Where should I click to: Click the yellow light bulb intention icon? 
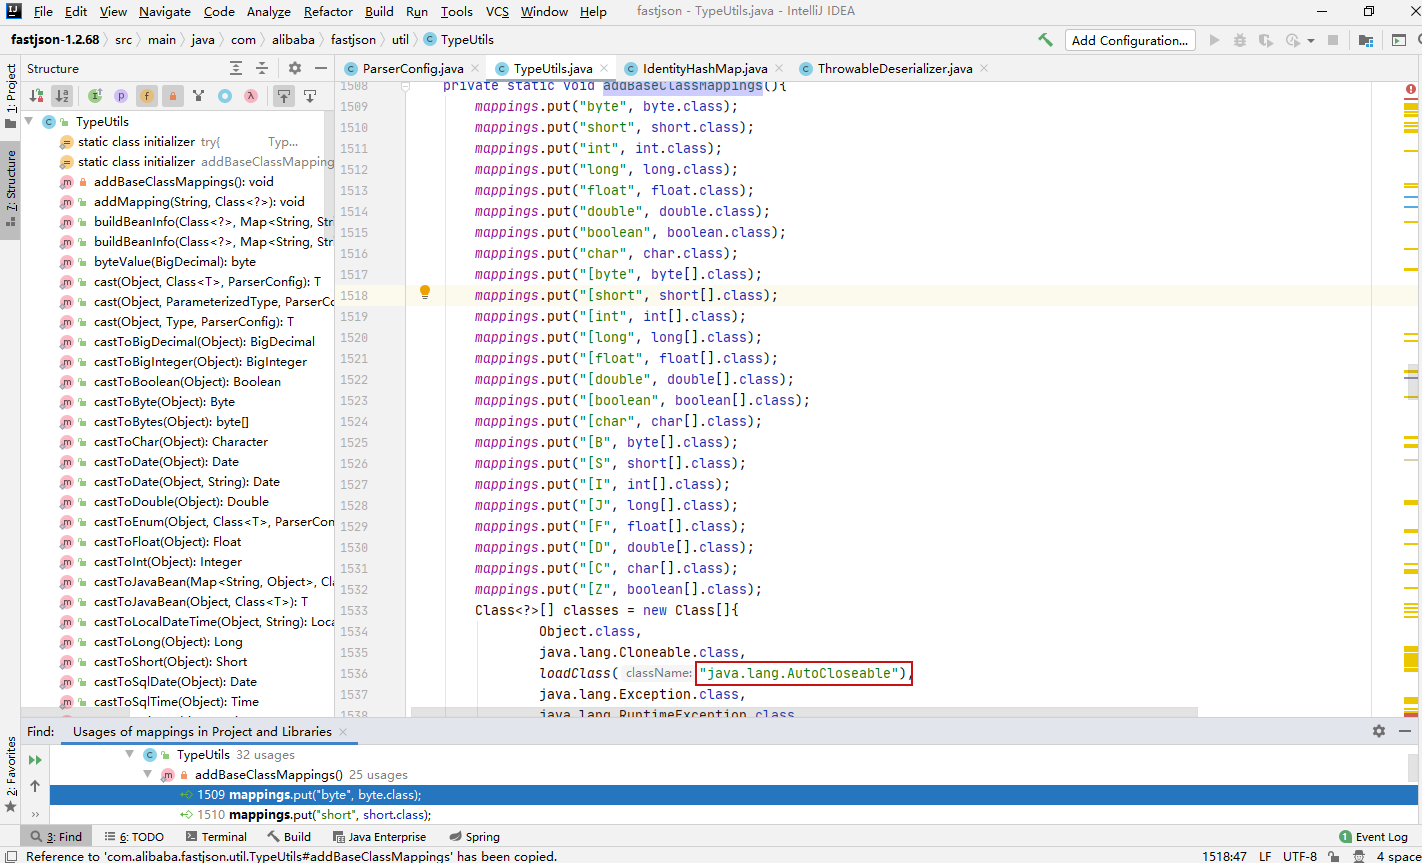click(425, 293)
